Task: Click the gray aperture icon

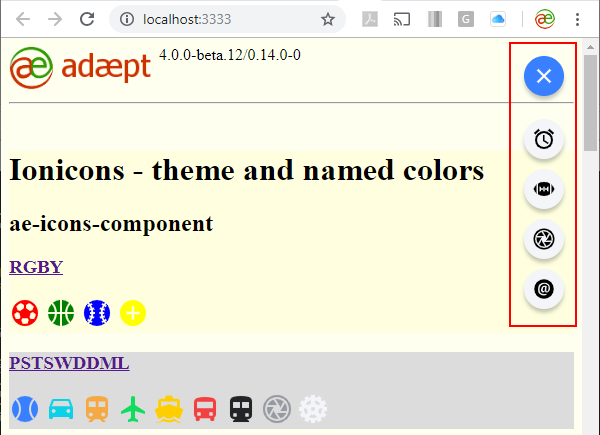Action: 277,409
